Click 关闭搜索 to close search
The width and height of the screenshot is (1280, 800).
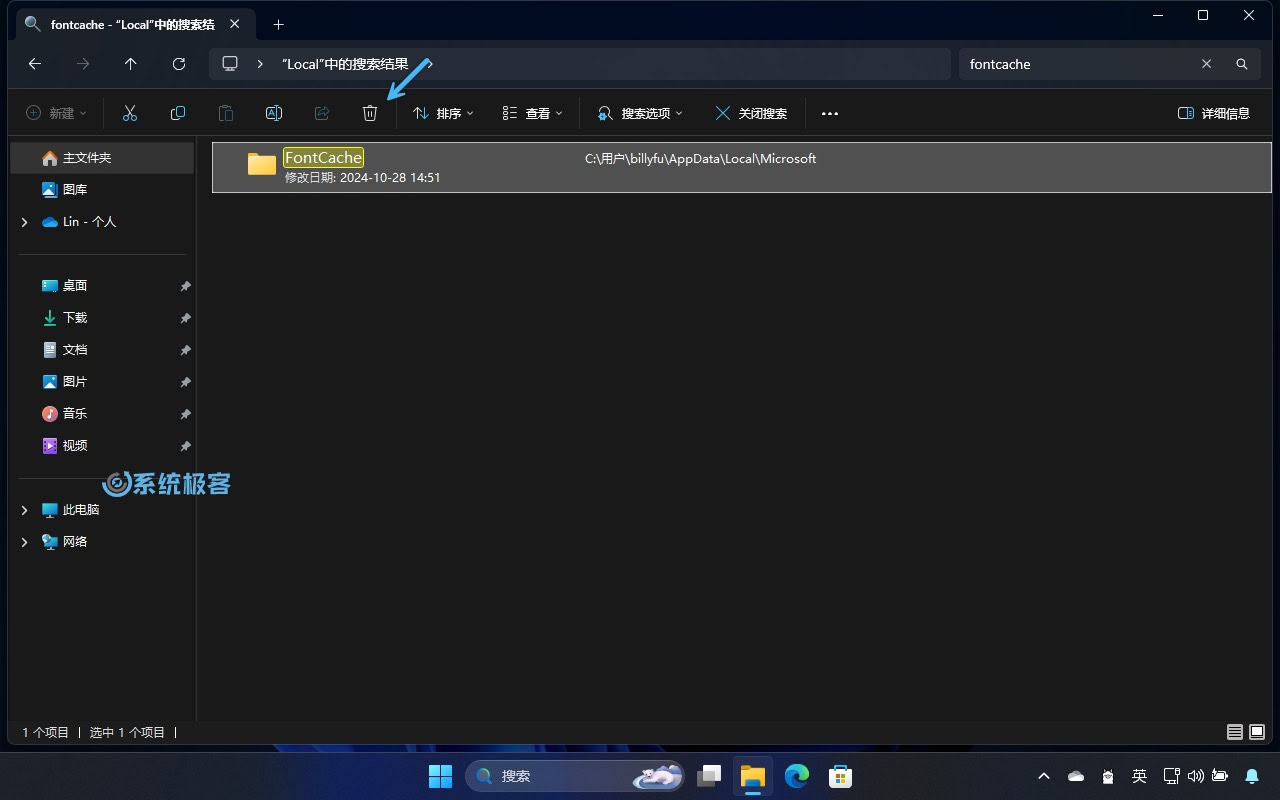[751, 113]
